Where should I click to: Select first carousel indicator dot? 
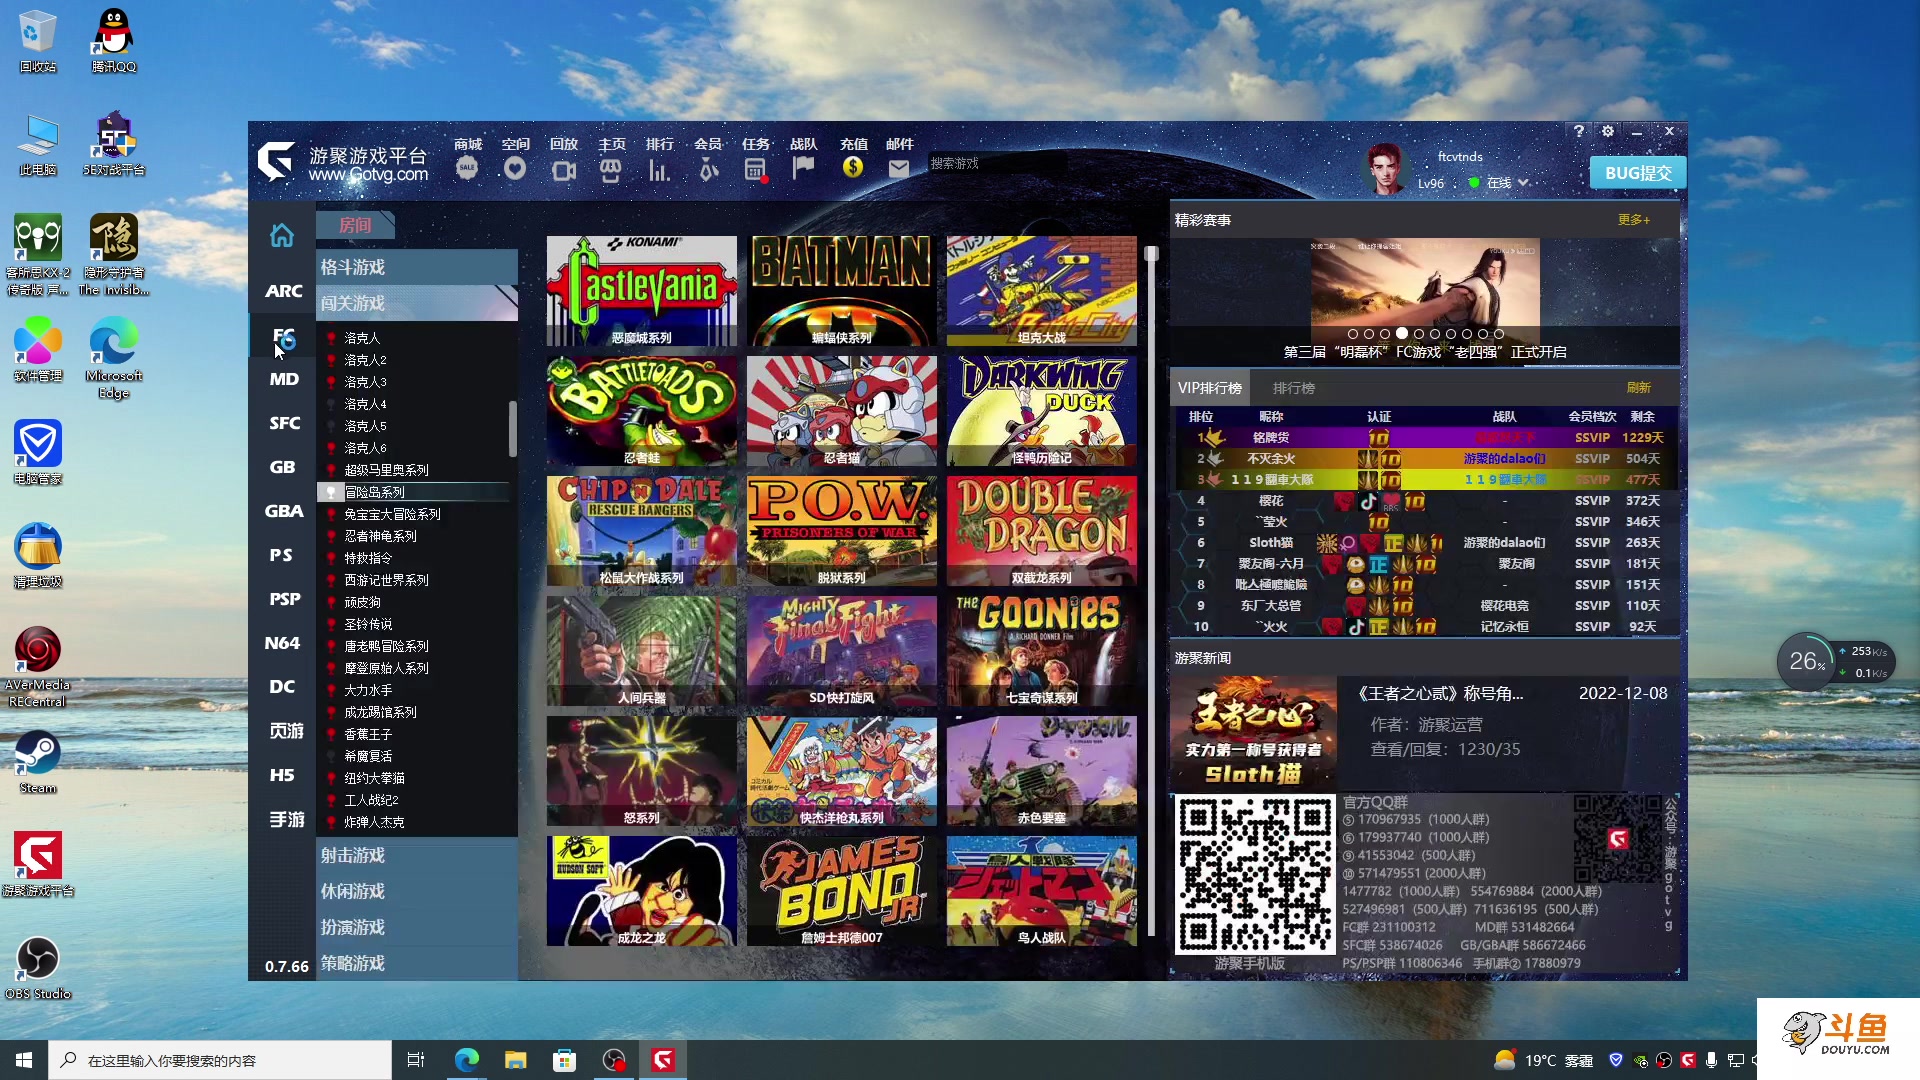1353,334
